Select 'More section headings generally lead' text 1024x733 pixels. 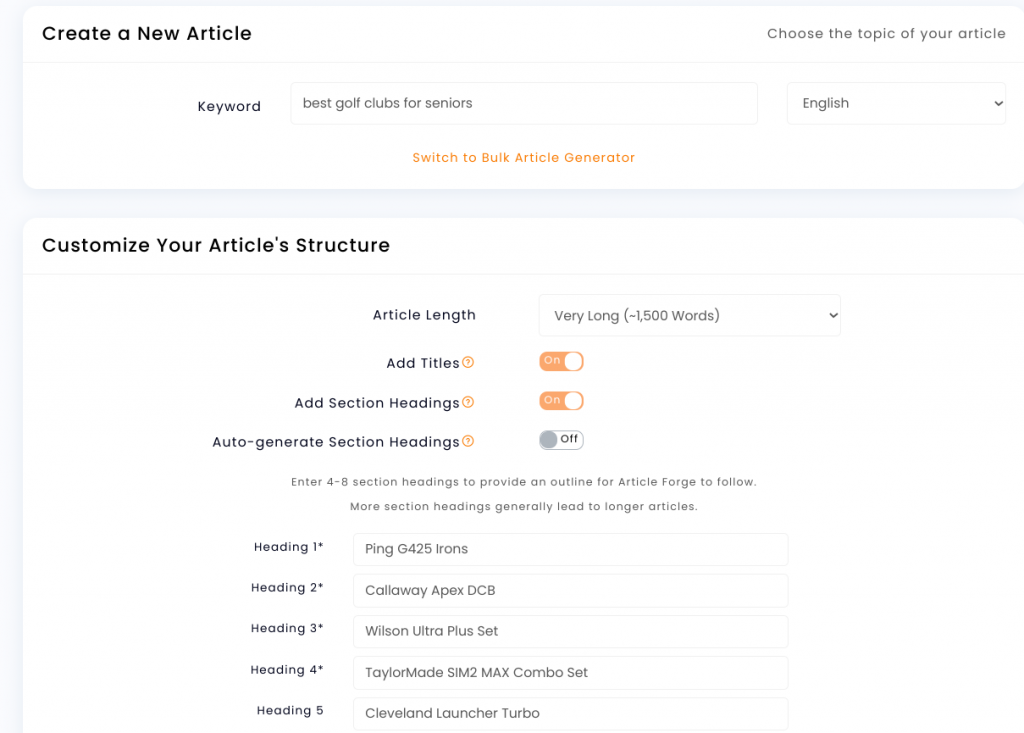click(524, 506)
